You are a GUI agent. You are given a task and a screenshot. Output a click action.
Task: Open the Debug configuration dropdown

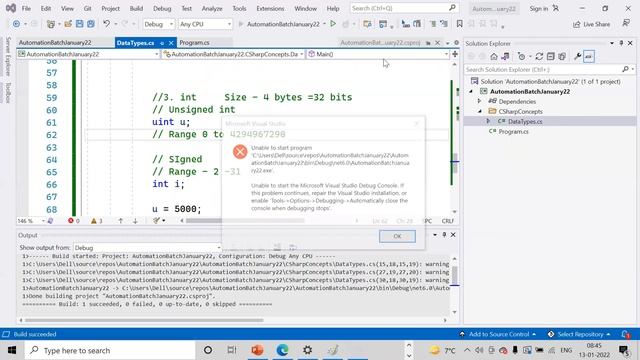(158, 24)
